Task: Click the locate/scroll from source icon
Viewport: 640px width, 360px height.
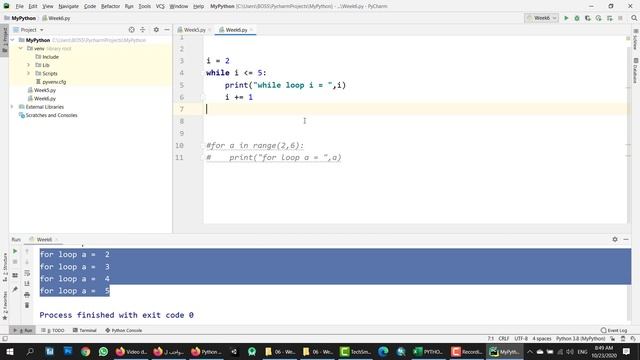Action: 131,30
